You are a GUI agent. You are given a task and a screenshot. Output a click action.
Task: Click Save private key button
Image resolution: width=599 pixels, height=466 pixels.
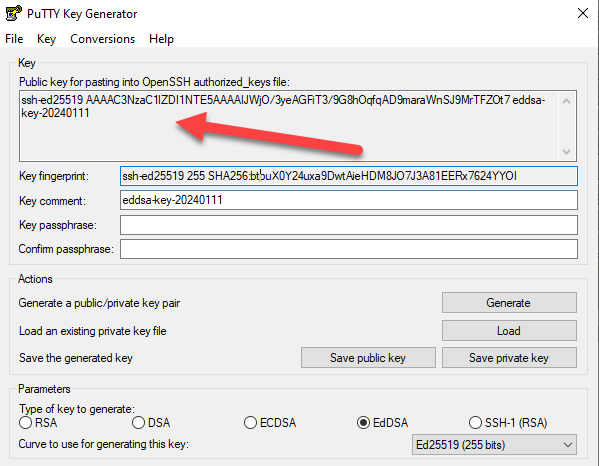click(509, 358)
